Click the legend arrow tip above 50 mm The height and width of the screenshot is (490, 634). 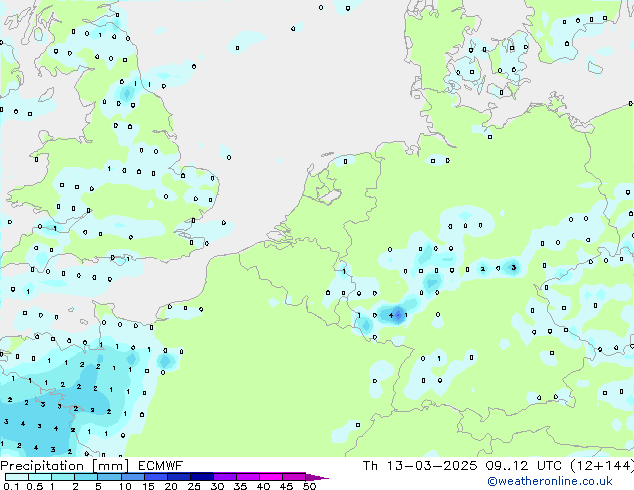(317, 478)
